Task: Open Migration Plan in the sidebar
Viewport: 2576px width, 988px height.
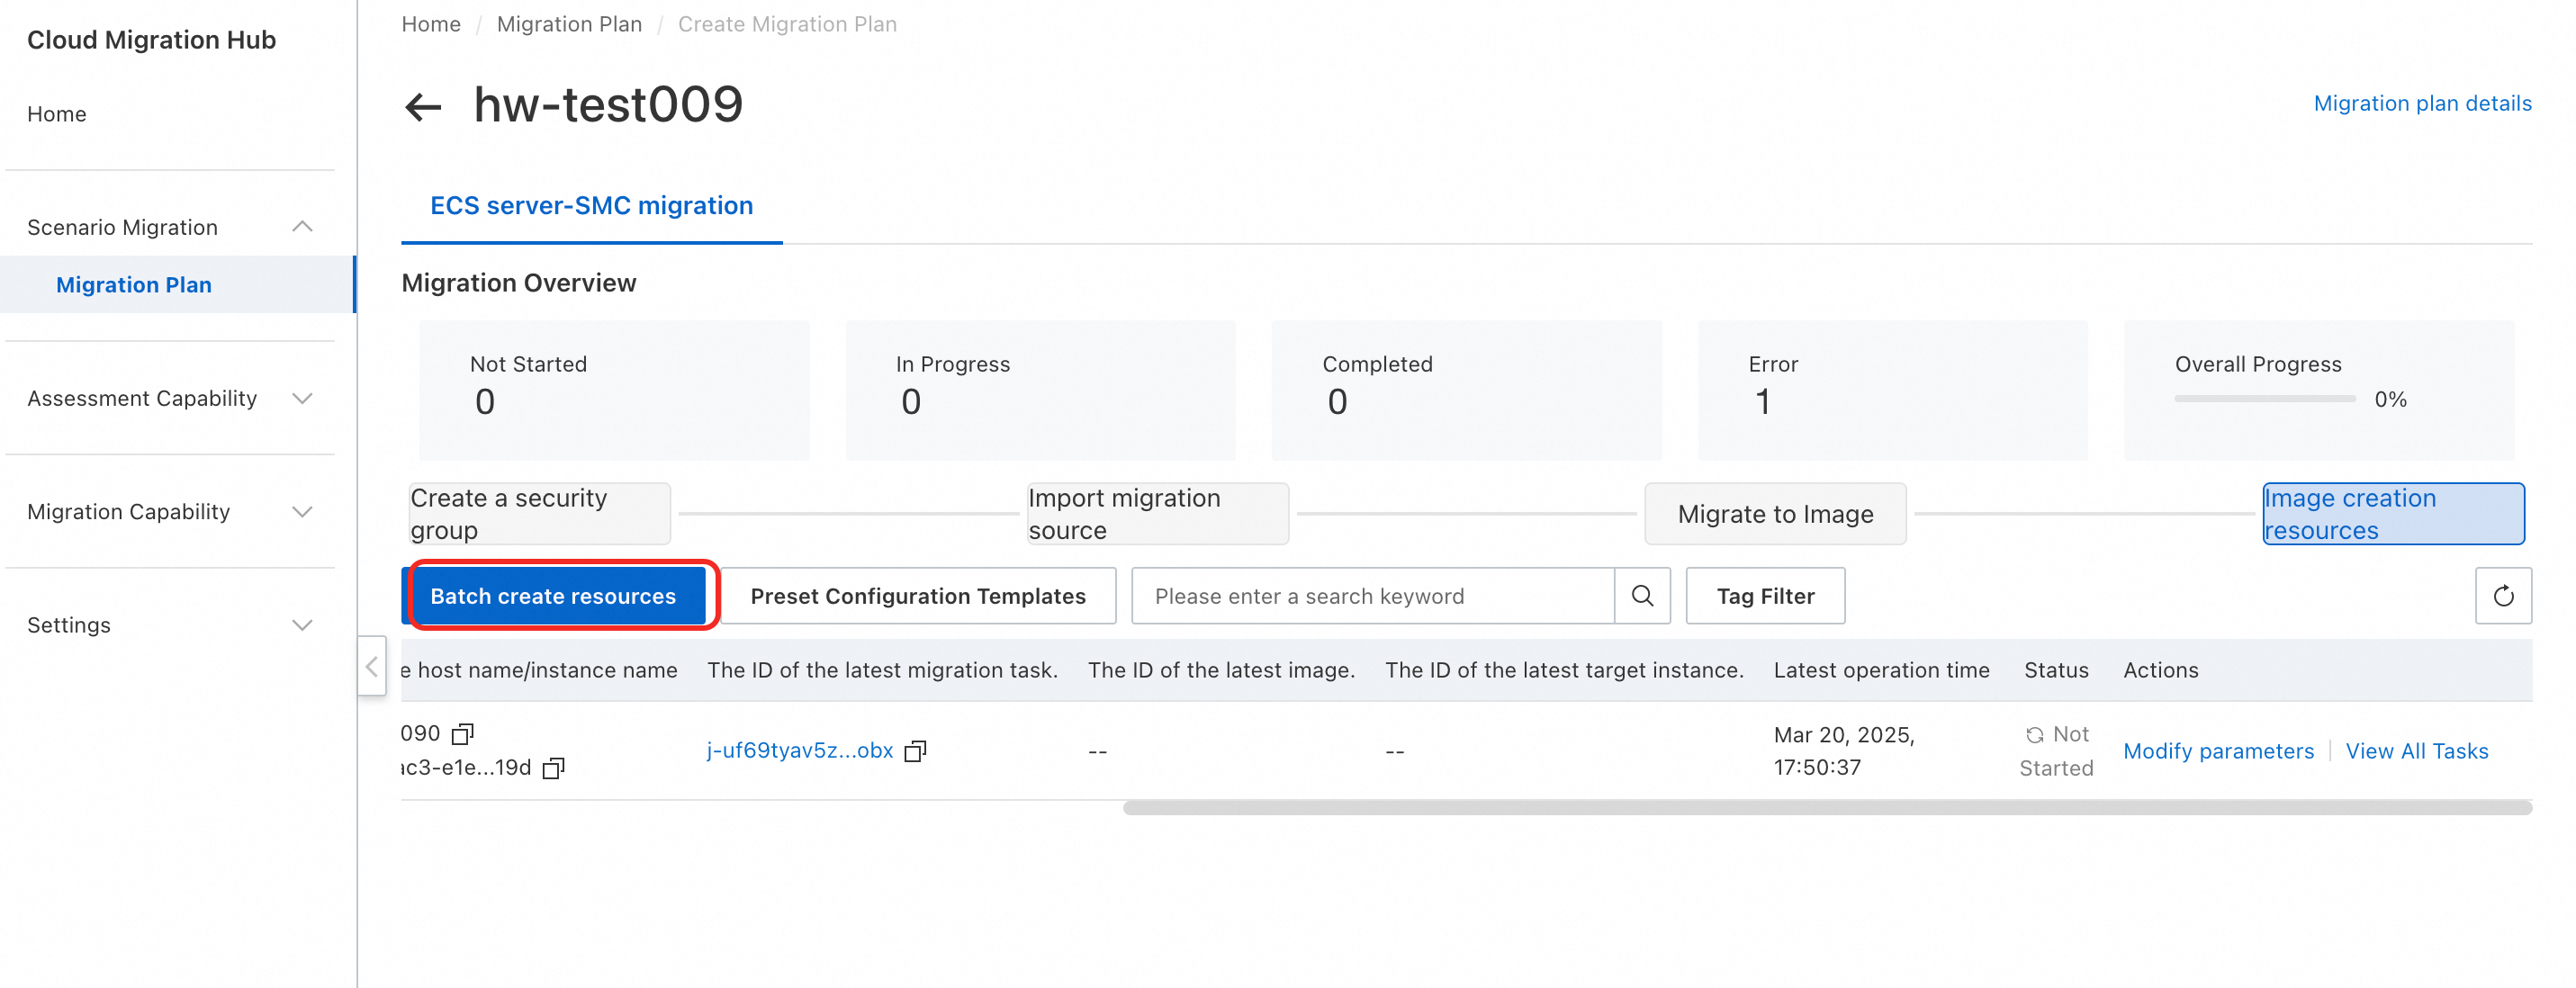Action: click(134, 285)
